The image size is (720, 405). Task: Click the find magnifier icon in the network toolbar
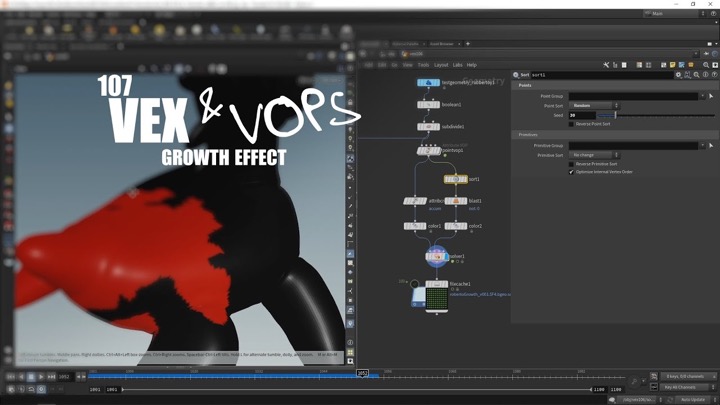(x=706, y=65)
